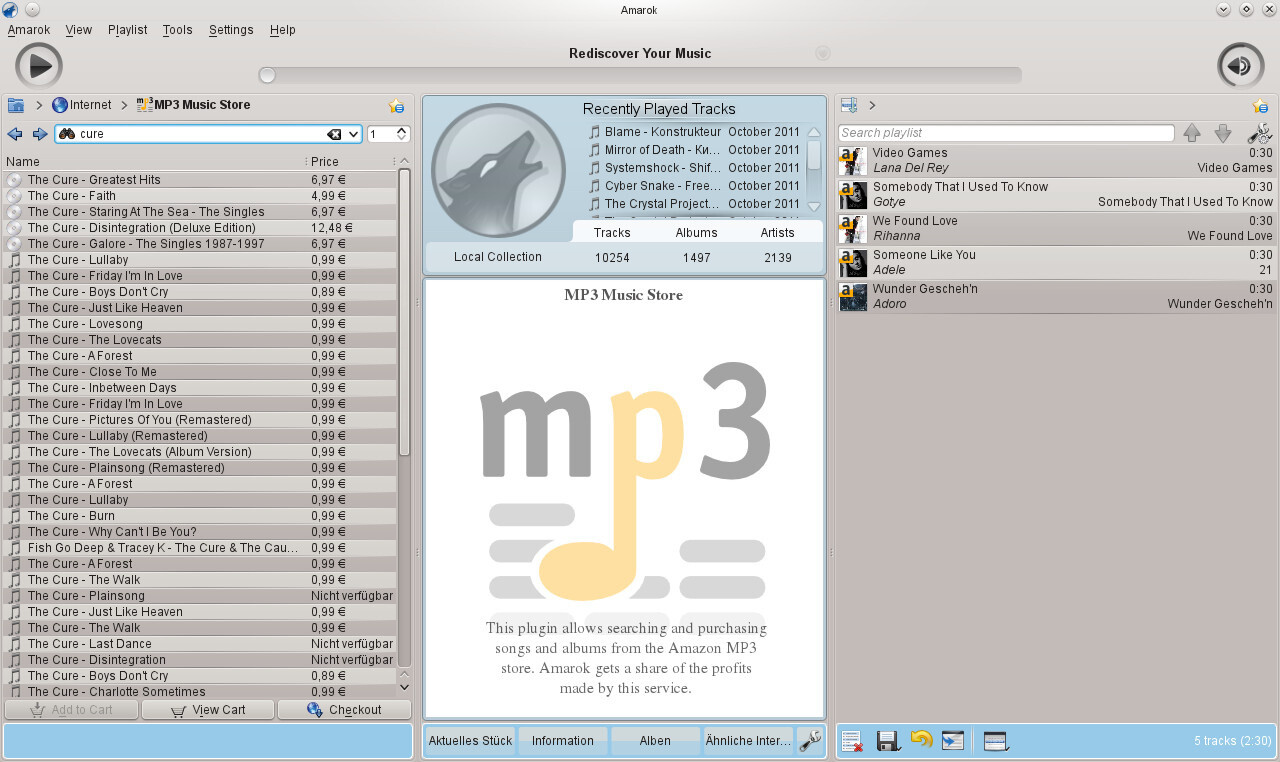Open bookmarks star in the media sources panel
The image size is (1280, 762).
(396, 105)
